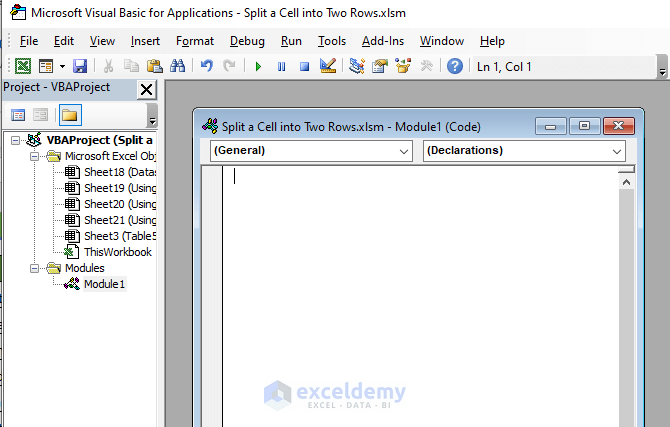Click inside the Module1 code editor

[x=420, y=296]
